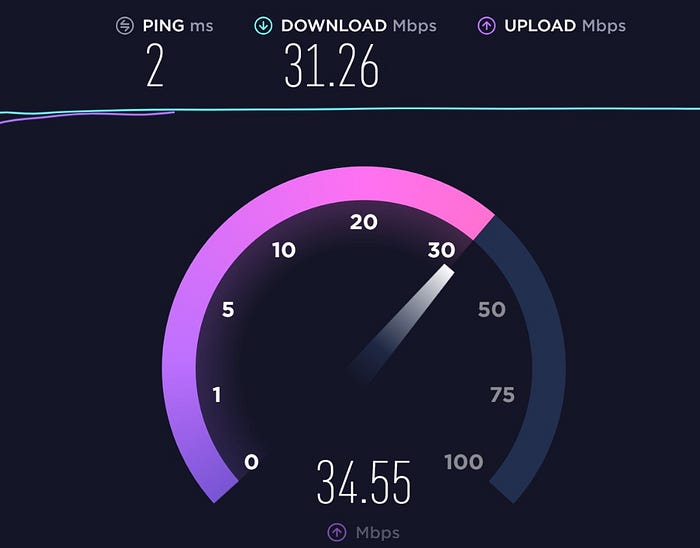The width and height of the screenshot is (700, 548).
Task: Click the upload icon beside bottom Mbps
Action: (337, 532)
